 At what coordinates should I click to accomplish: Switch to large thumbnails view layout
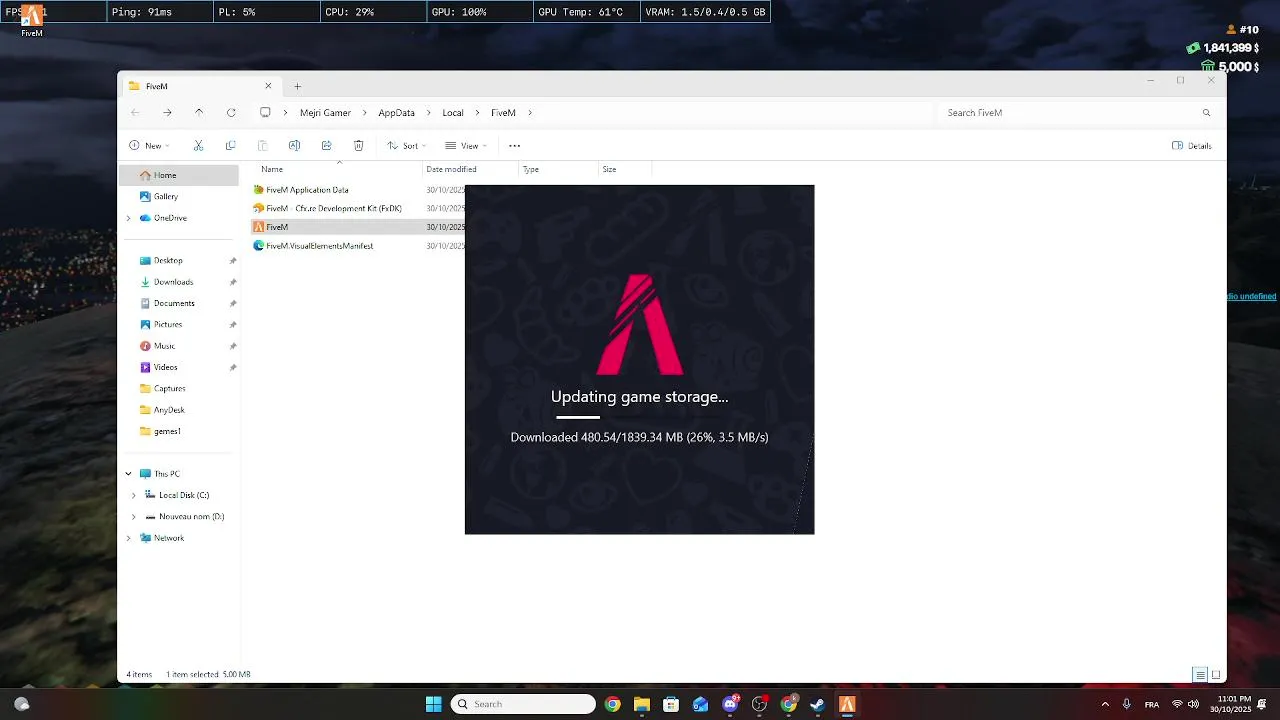click(x=1216, y=675)
